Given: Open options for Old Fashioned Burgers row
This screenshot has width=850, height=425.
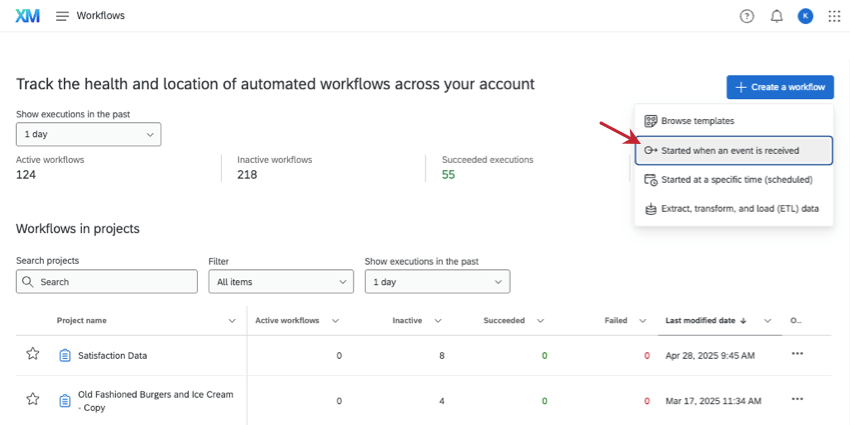Looking at the screenshot, I should 797,399.
